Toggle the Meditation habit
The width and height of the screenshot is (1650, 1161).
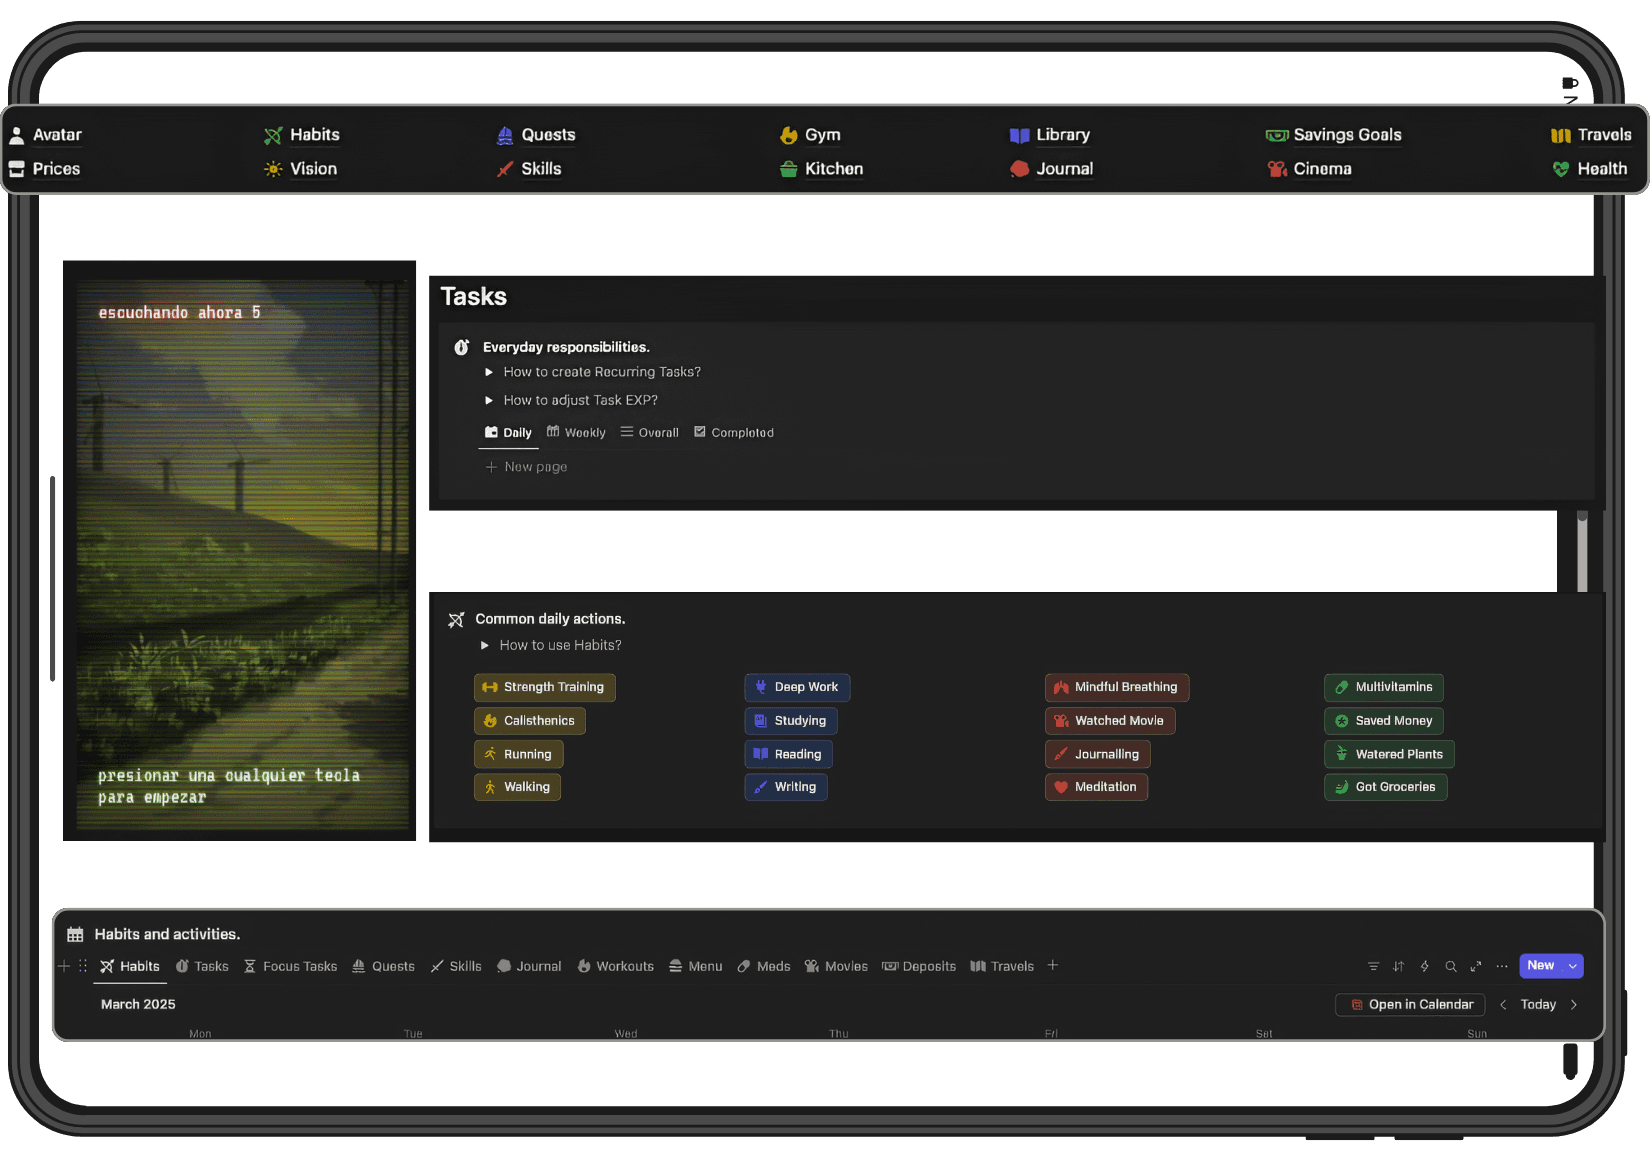[1096, 787]
